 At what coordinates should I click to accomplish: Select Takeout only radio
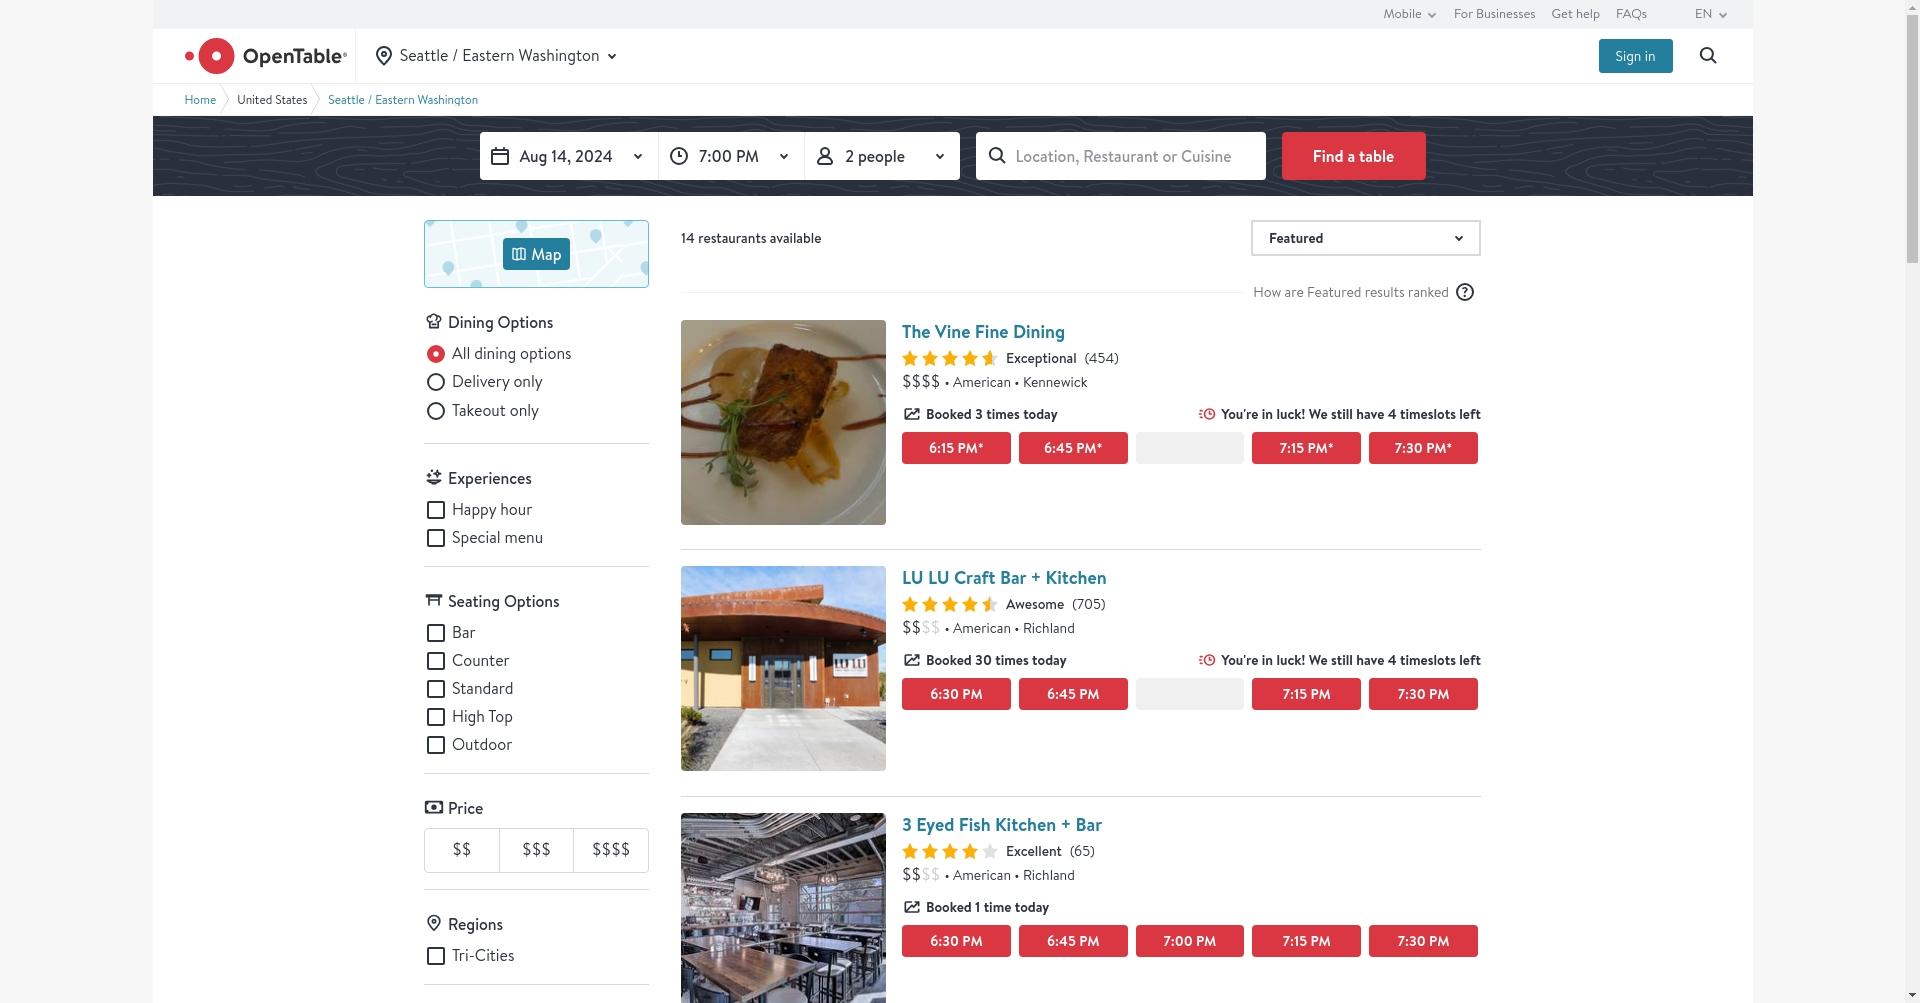coord(435,411)
